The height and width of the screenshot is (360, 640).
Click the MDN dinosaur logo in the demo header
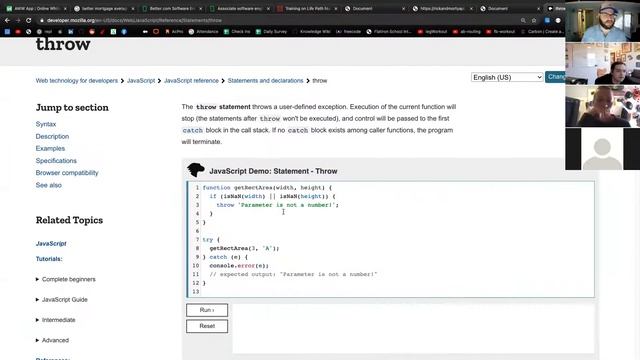click(x=196, y=170)
